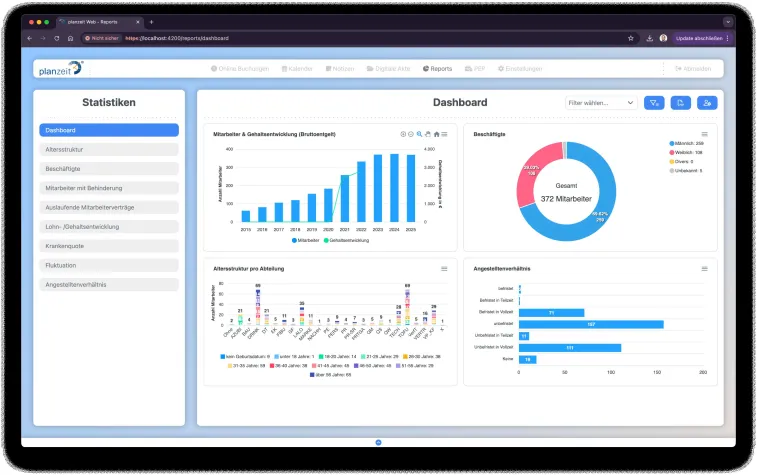Screen dimensions: 757x475
Task: Zoom in on the Mitarbeiter chart
Action: click(x=404, y=133)
